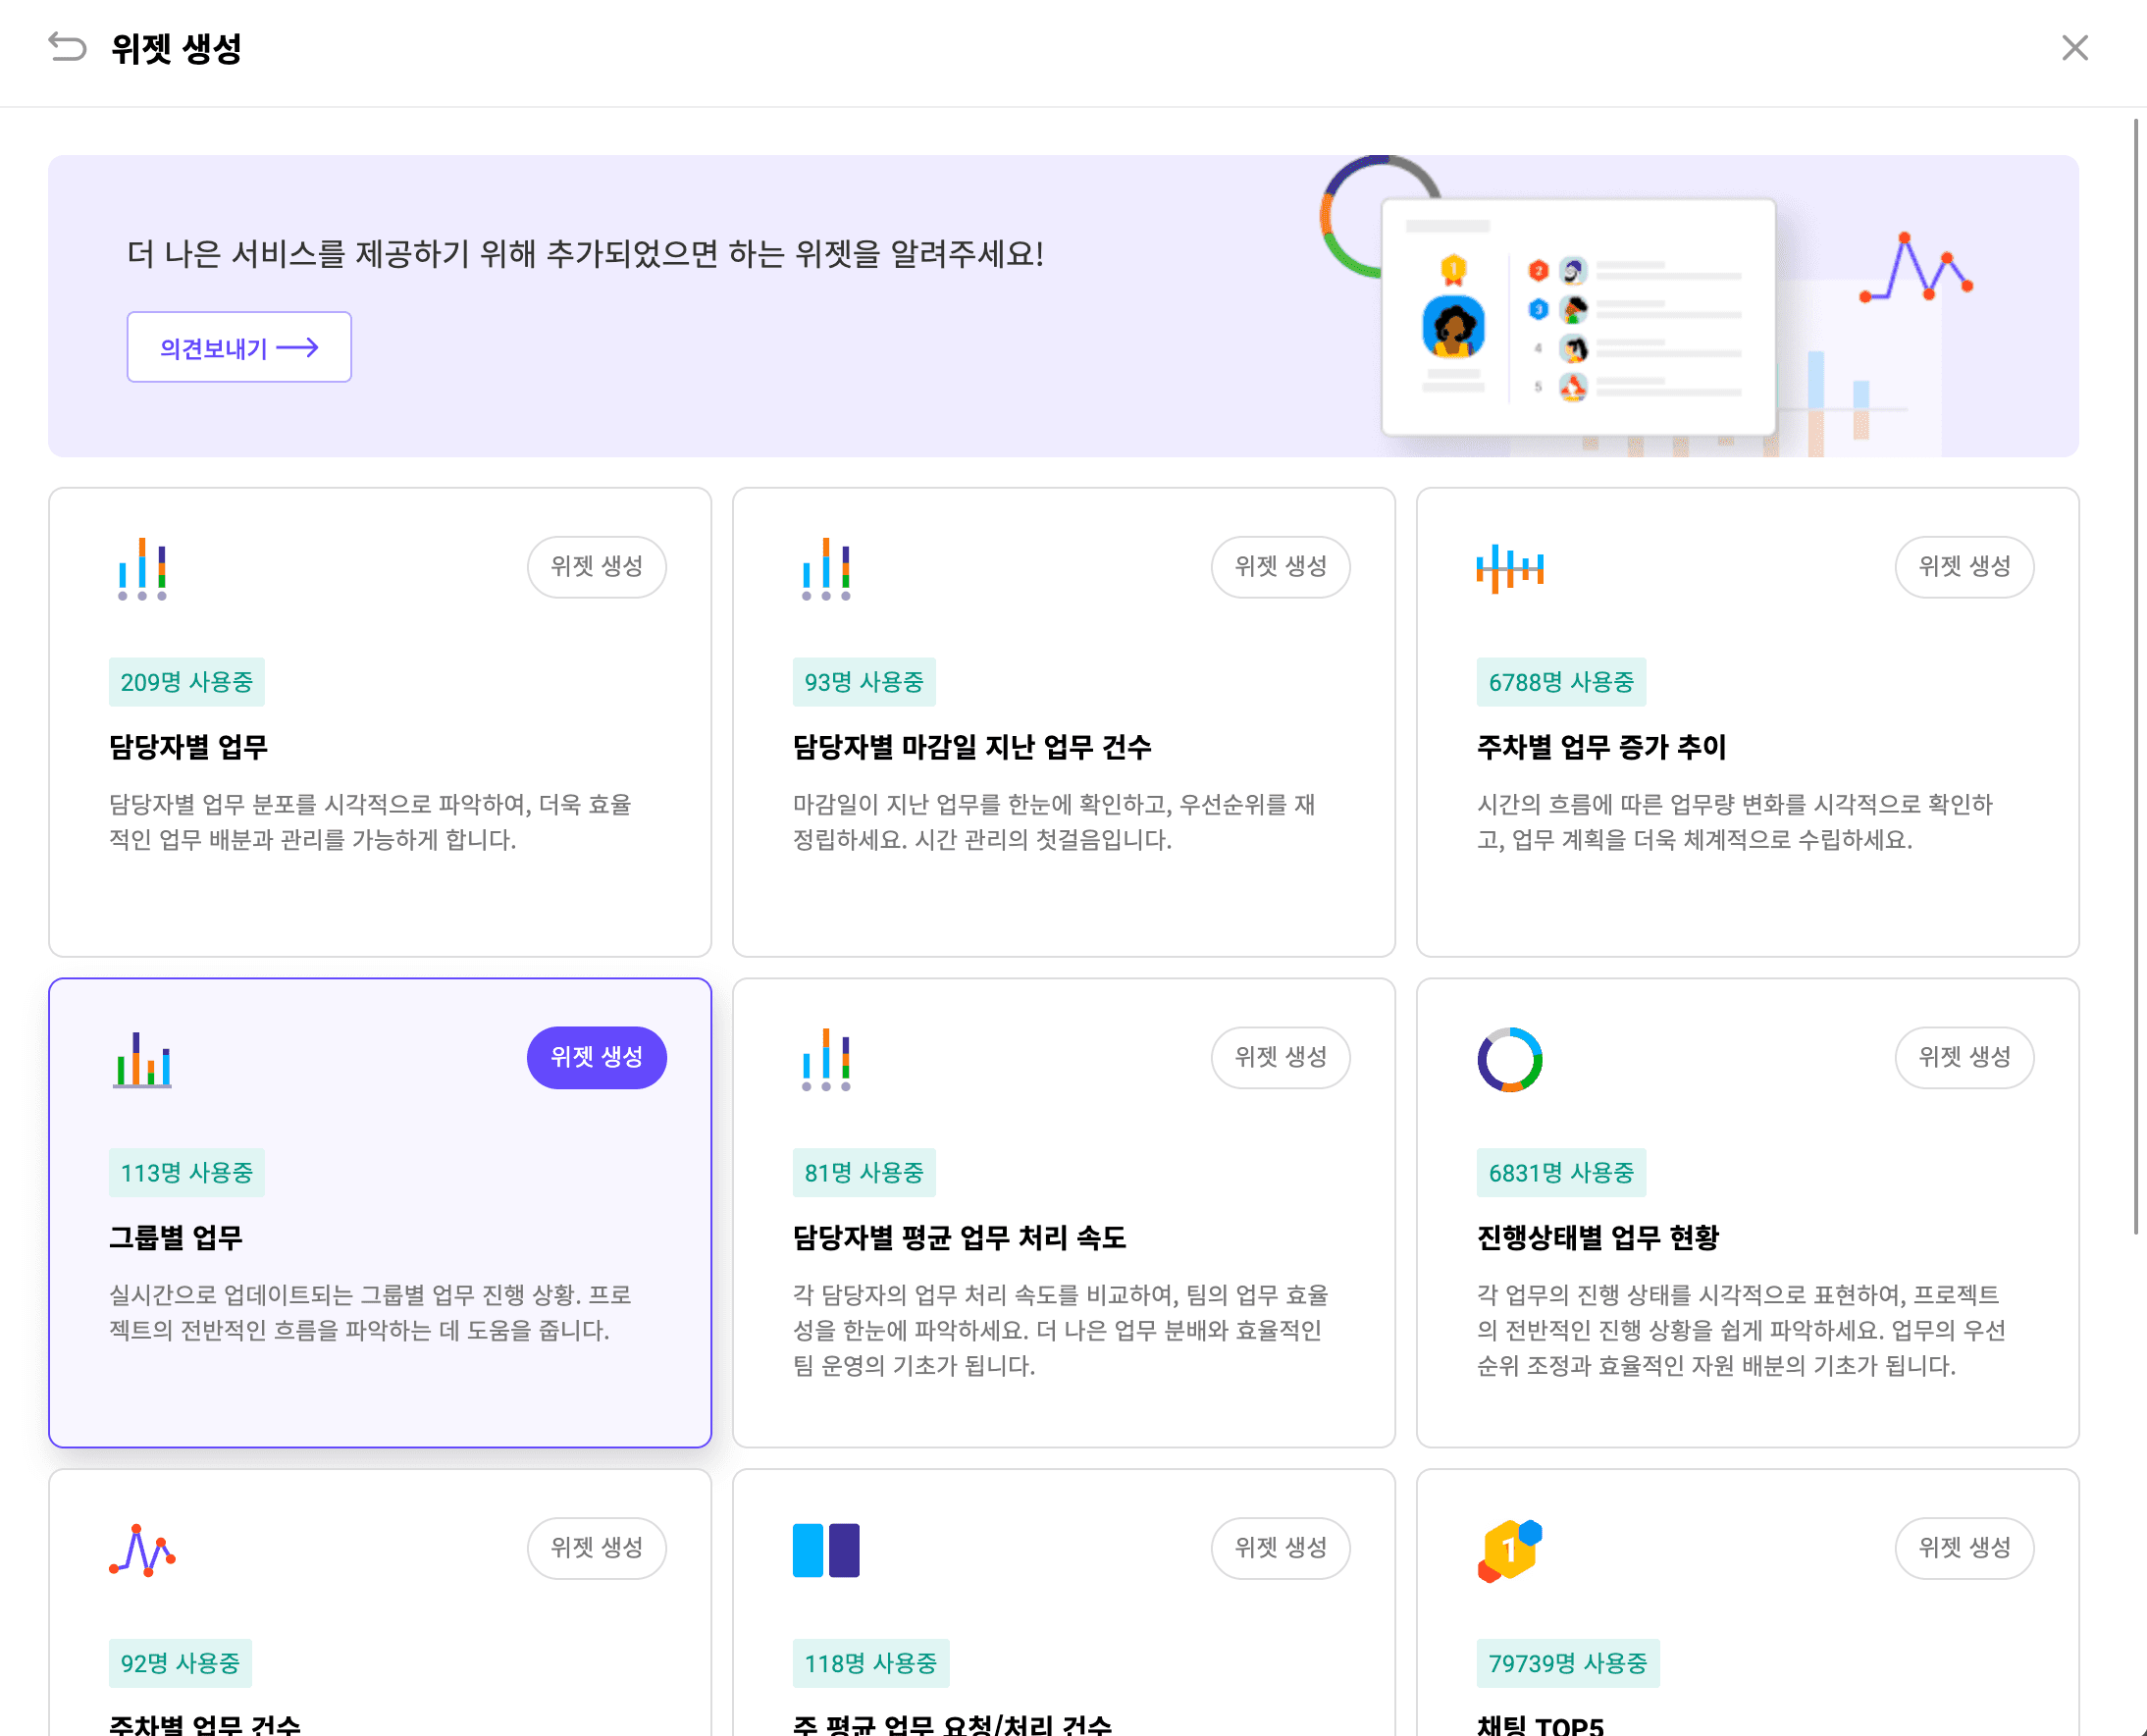The height and width of the screenshot is (1736, 2147).
Task: Click the donut icon for 진행상태별 업무 현황
Action: point(1509,1059)
